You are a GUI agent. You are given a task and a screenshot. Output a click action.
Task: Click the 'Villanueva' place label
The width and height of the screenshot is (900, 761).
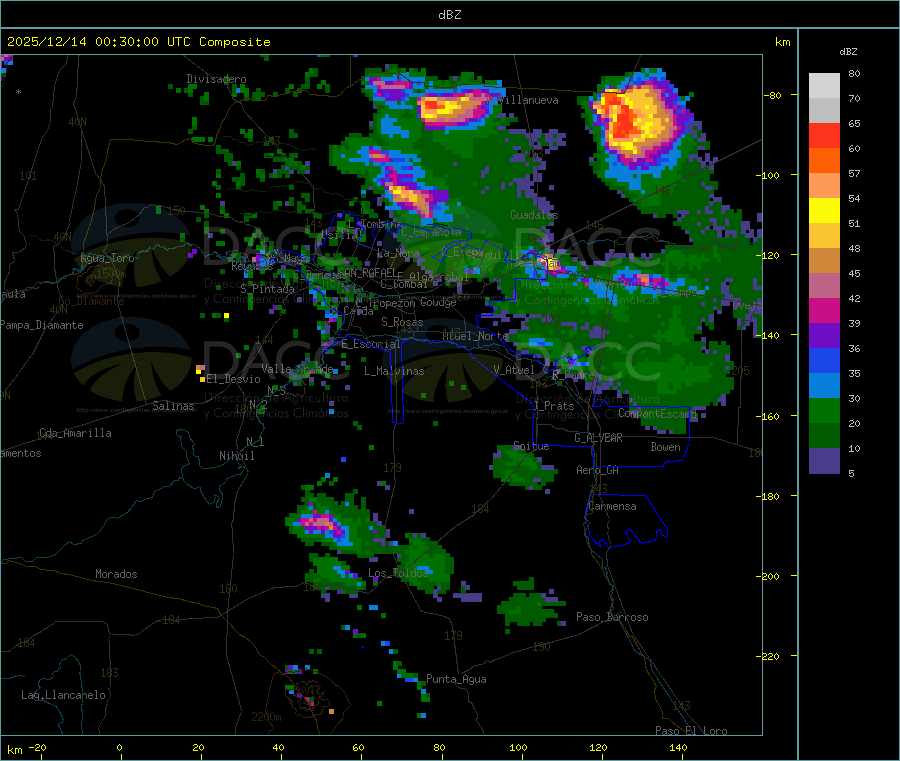click(527, 100)
